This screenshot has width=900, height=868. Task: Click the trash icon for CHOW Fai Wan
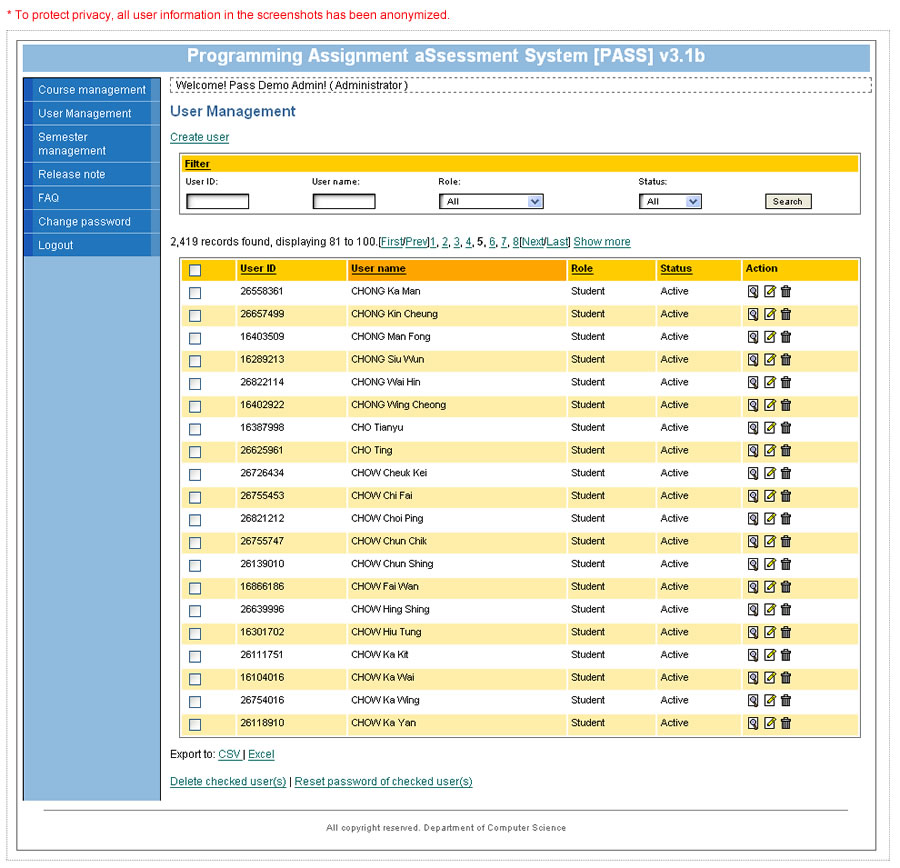(x=786, y=587)
